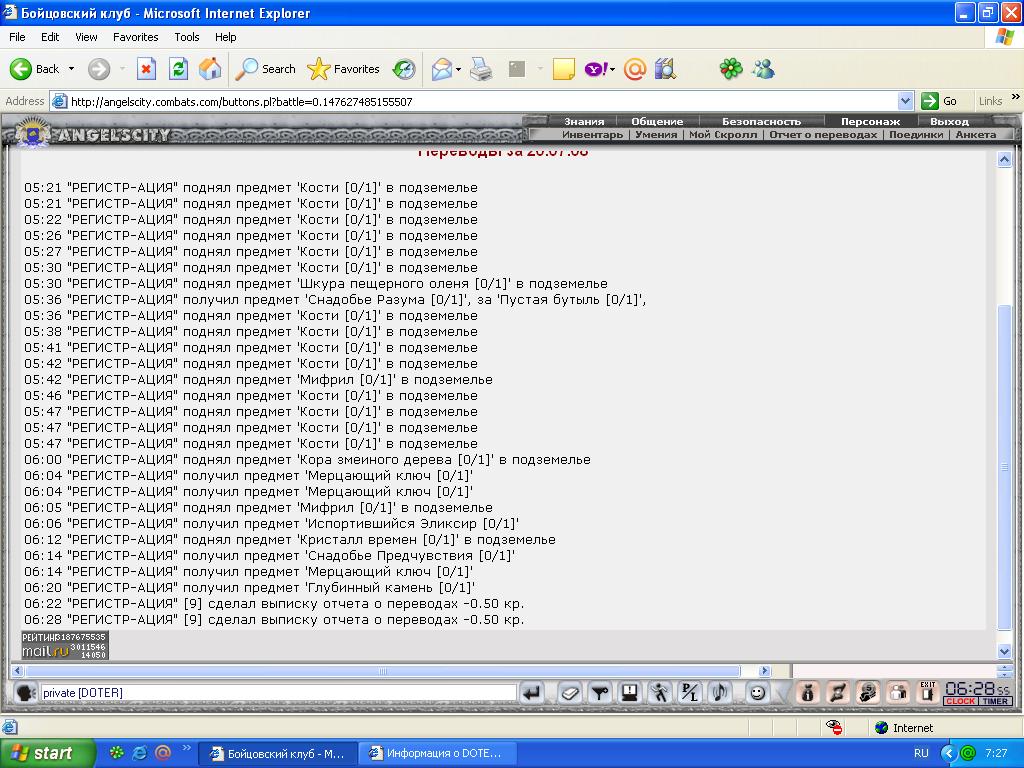The image size is (1024, 768).
Task: Click the chat text input field
Action: point(278,693)
